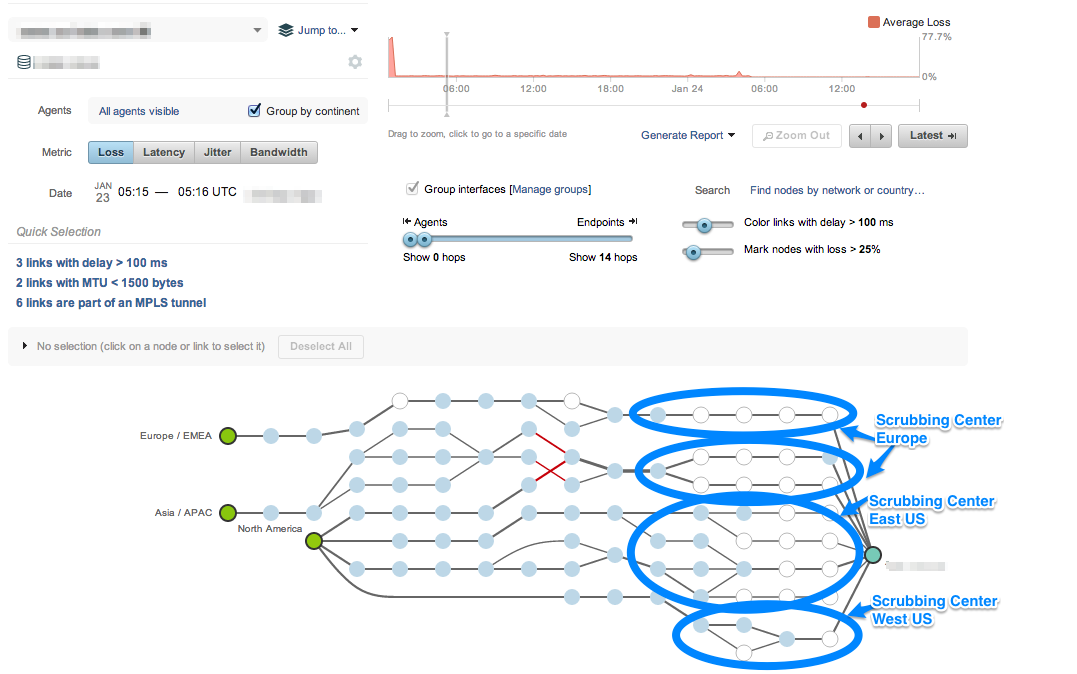
Task: Select the North America agent node
Action: click(x=314, y=541)
